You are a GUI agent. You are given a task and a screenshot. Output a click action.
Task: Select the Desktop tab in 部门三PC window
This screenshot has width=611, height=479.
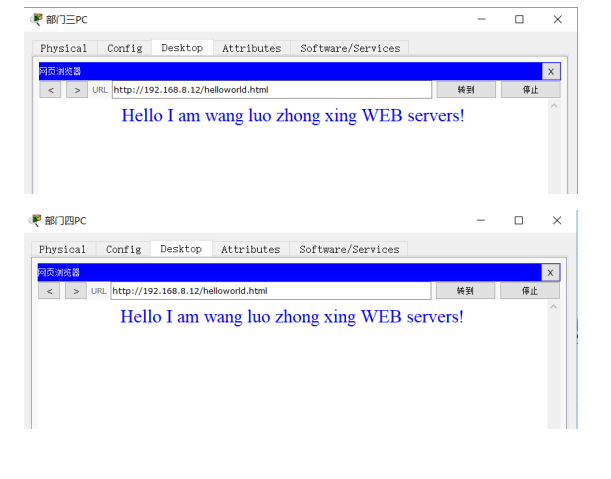coord(182,48)
